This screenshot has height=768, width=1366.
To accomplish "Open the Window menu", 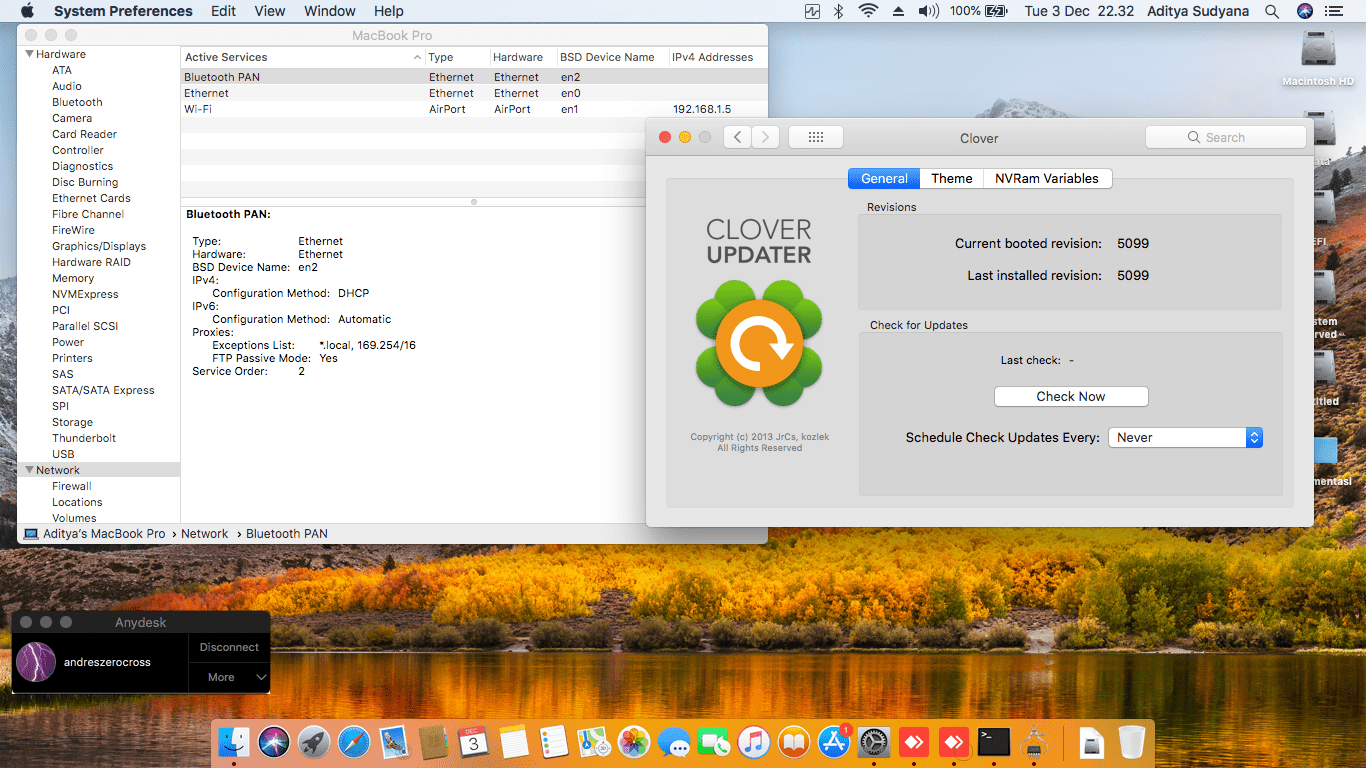I will tap(329, 11).
